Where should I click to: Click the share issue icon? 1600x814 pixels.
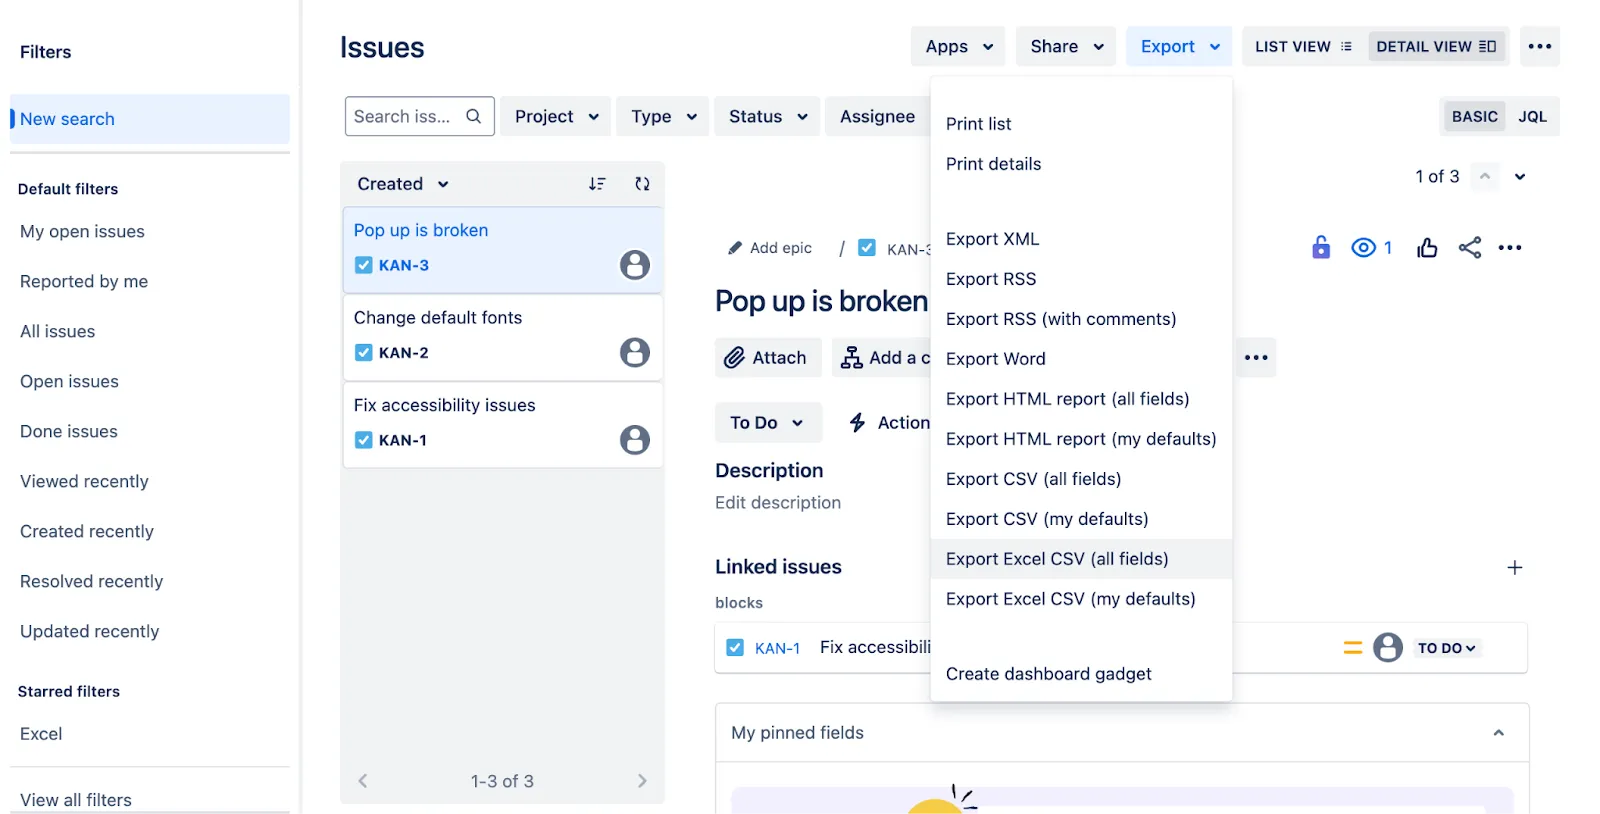coord(1470,247)
